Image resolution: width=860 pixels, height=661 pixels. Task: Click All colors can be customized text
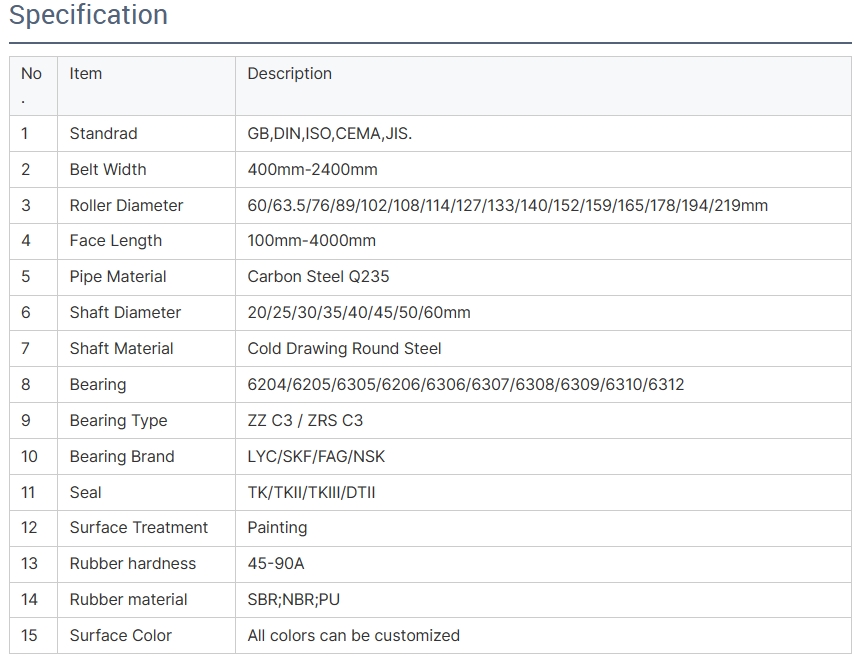coord(353,636)
